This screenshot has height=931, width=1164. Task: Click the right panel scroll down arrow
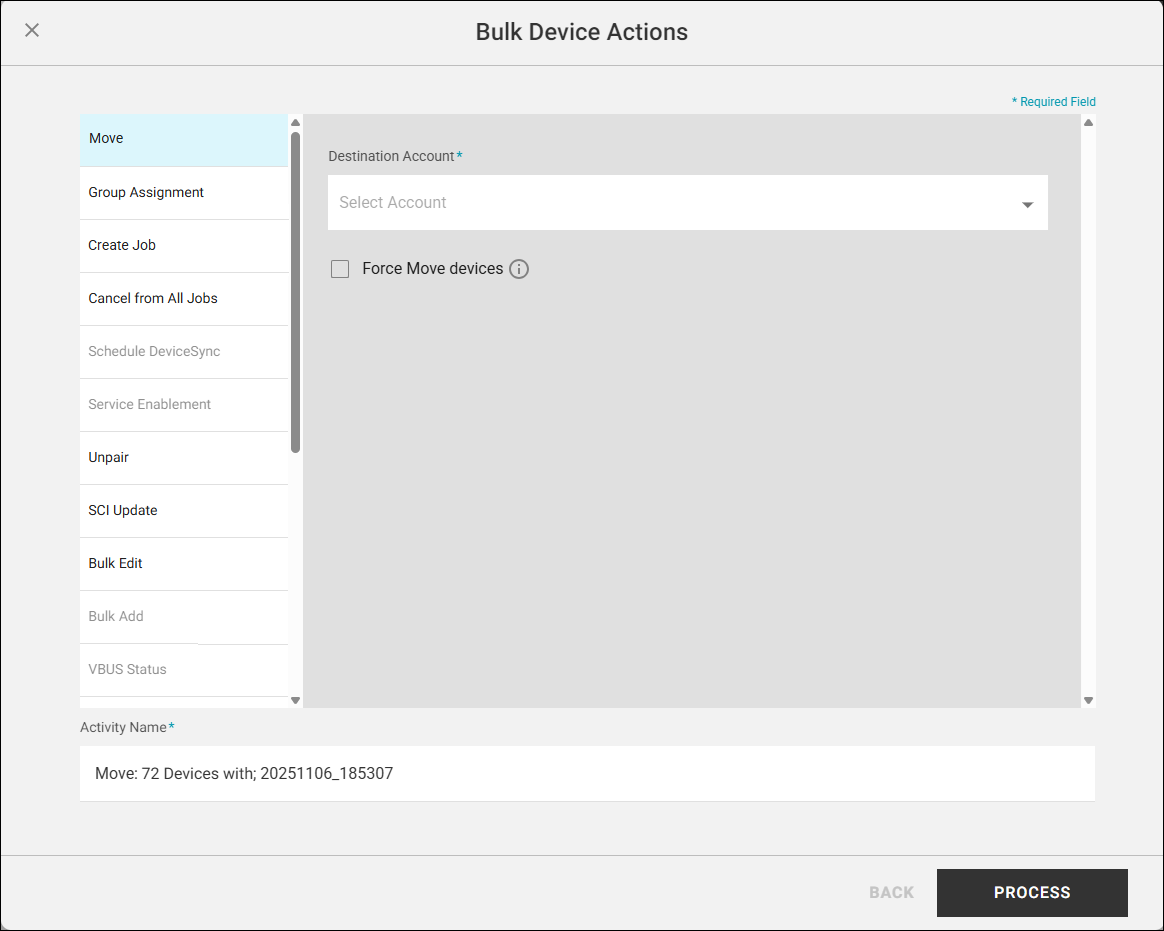pyautogui.click(x=1088, y=700)
